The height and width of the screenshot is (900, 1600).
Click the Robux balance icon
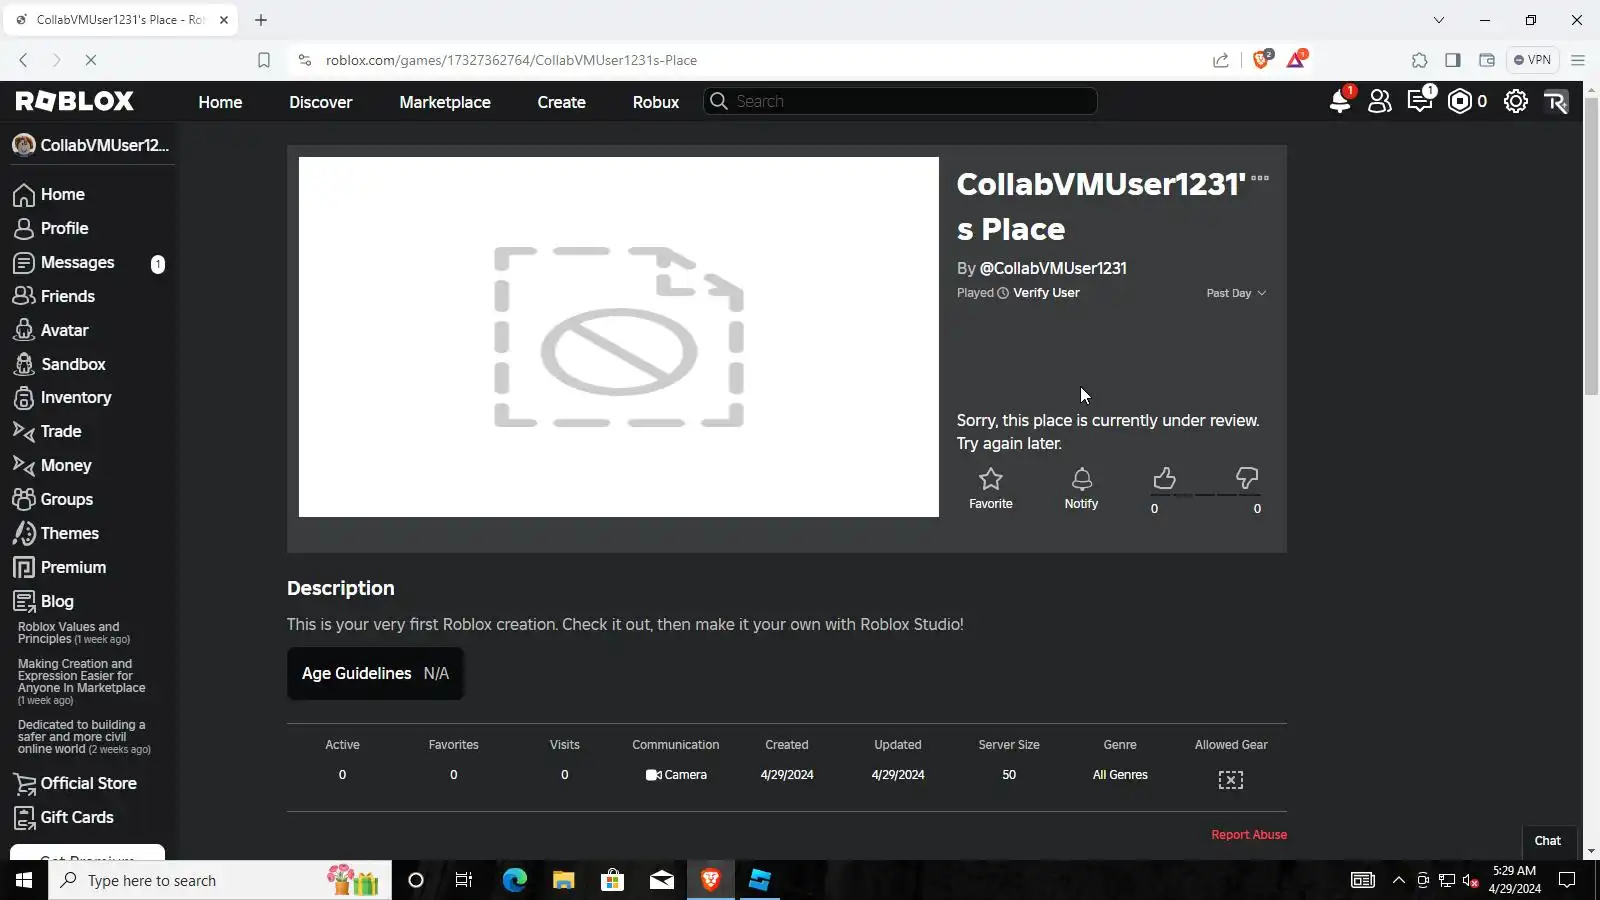[1460, 101]
